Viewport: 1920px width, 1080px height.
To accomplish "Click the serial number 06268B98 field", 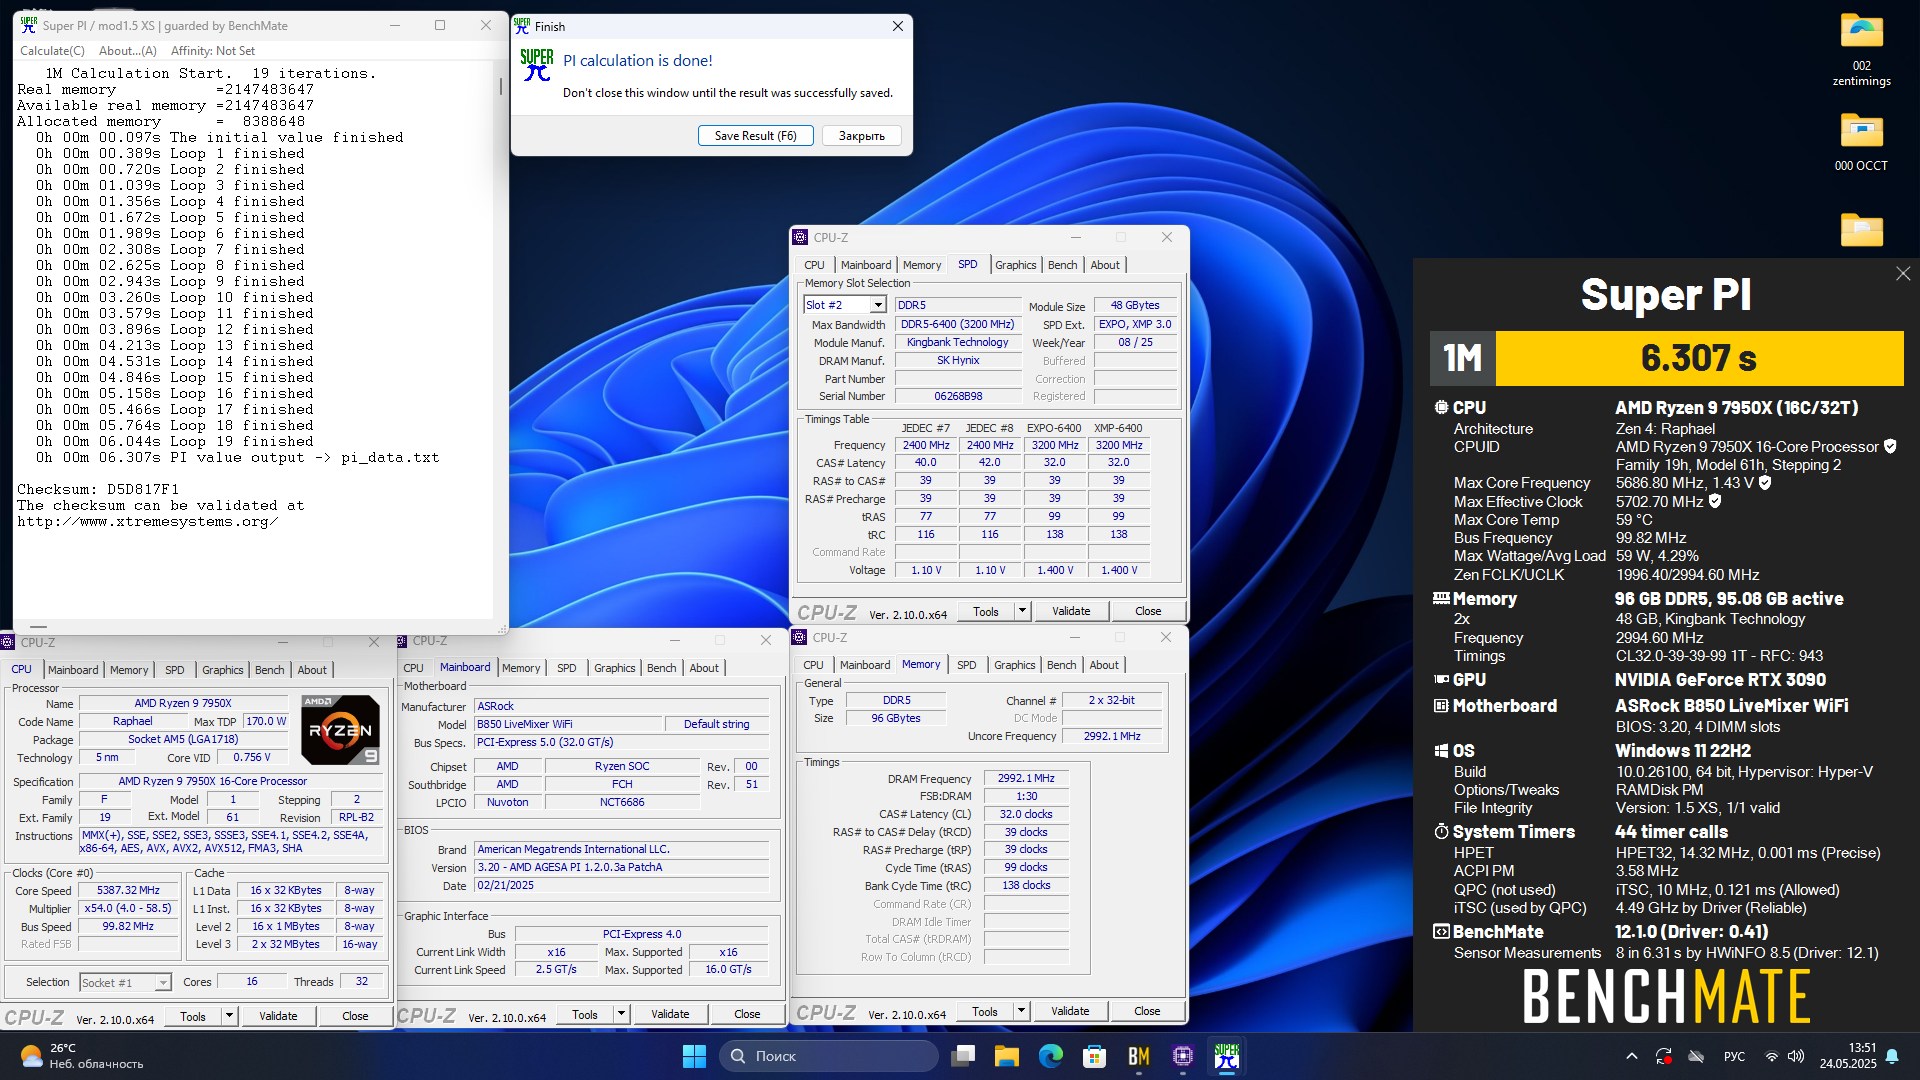I will coord(957,396).
